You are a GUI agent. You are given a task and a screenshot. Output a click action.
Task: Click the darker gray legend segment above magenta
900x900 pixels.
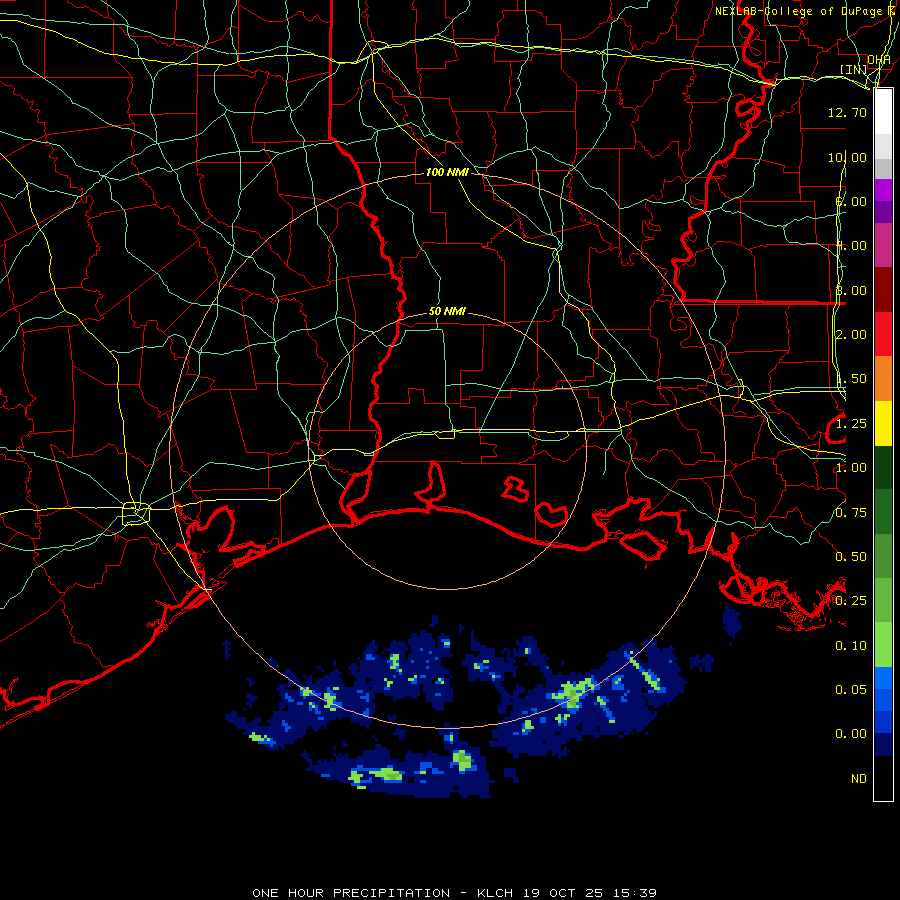coord(883,168)
